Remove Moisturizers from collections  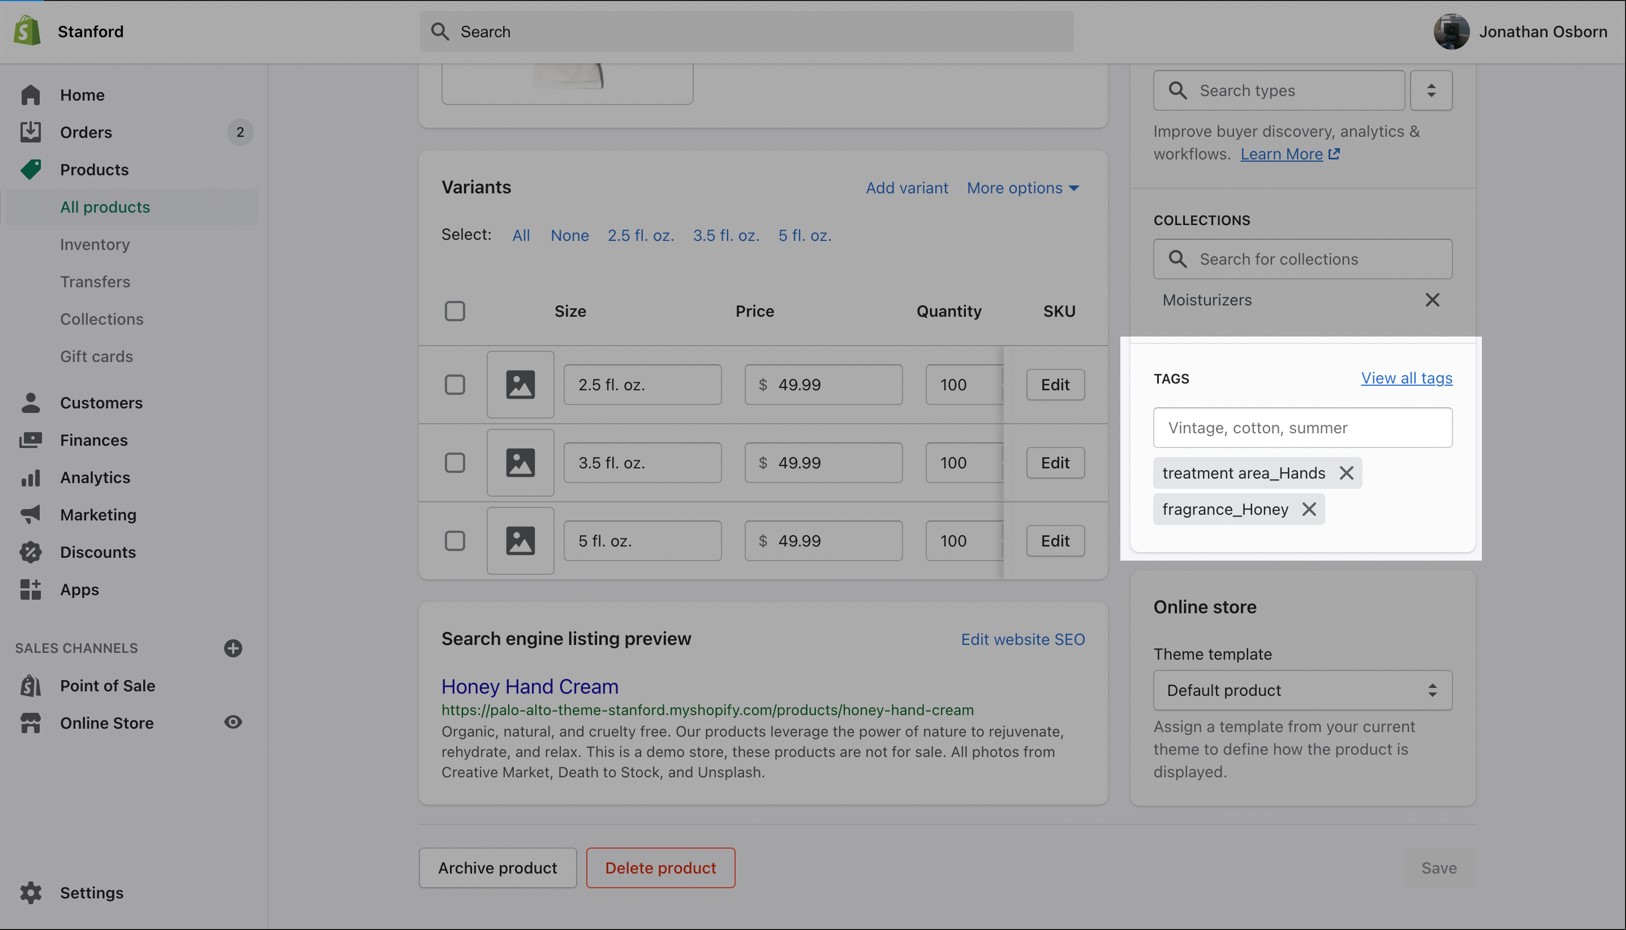tap(1431, 300)
